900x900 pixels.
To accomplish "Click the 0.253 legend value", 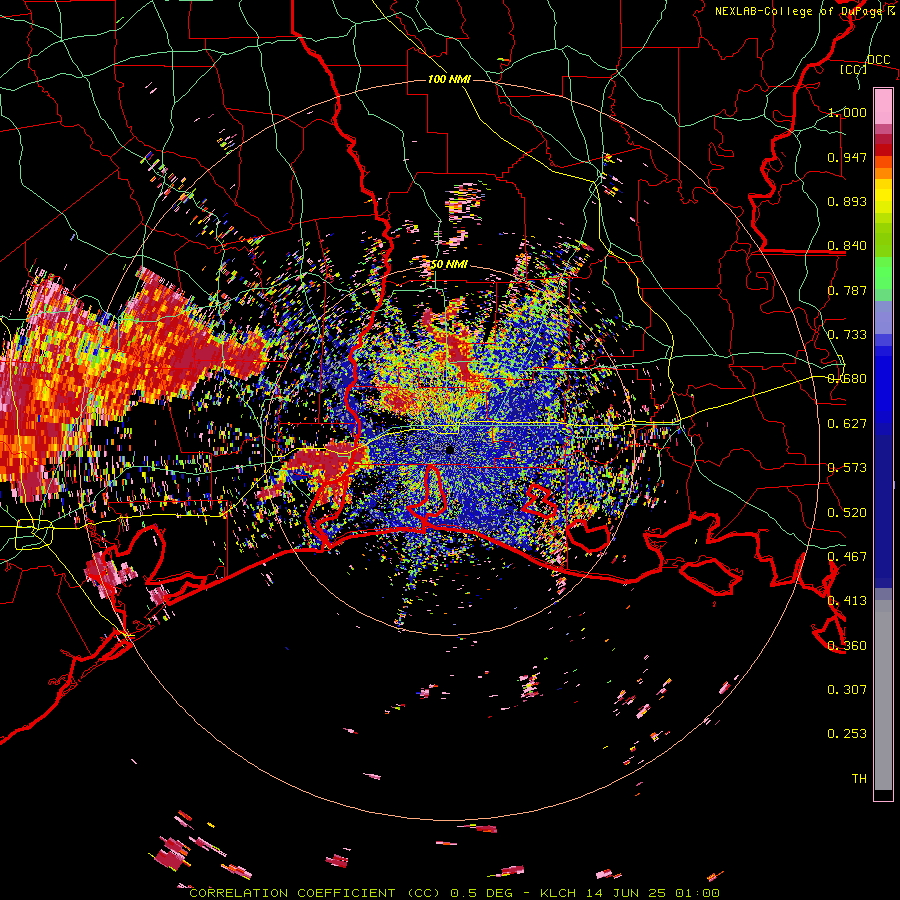I will click(847, 734).
